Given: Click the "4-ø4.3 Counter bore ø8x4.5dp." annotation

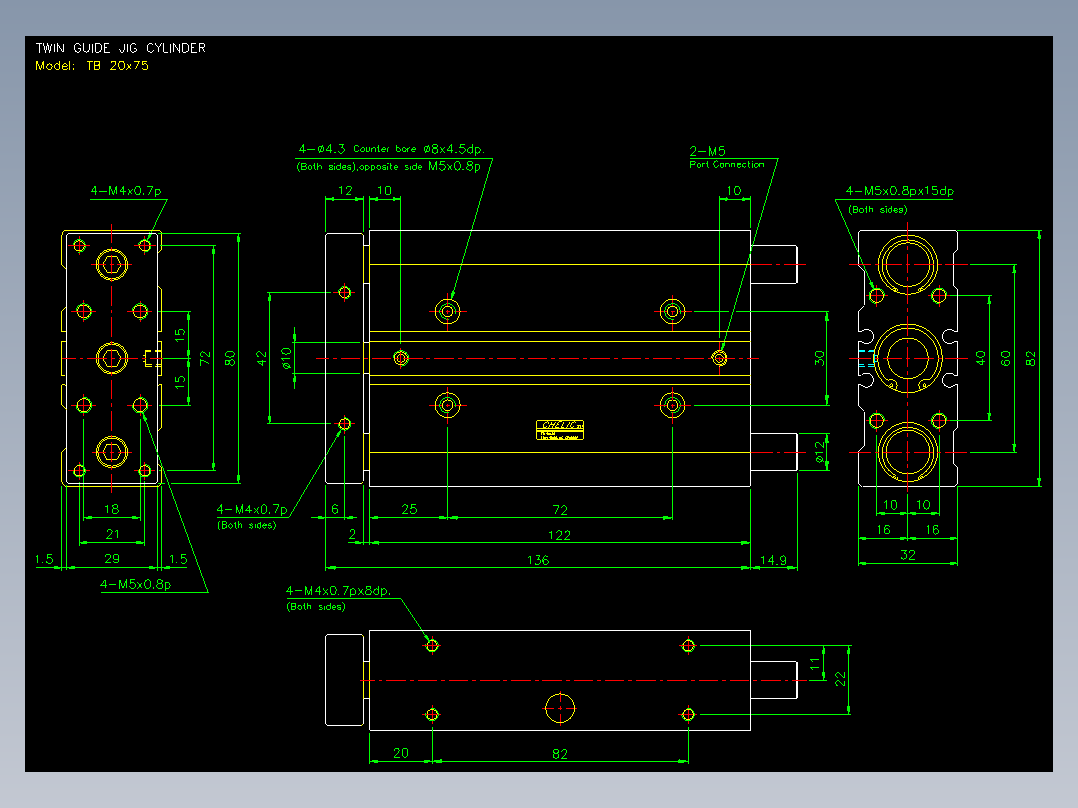Looking at the screenshot, I should point(391,149).
